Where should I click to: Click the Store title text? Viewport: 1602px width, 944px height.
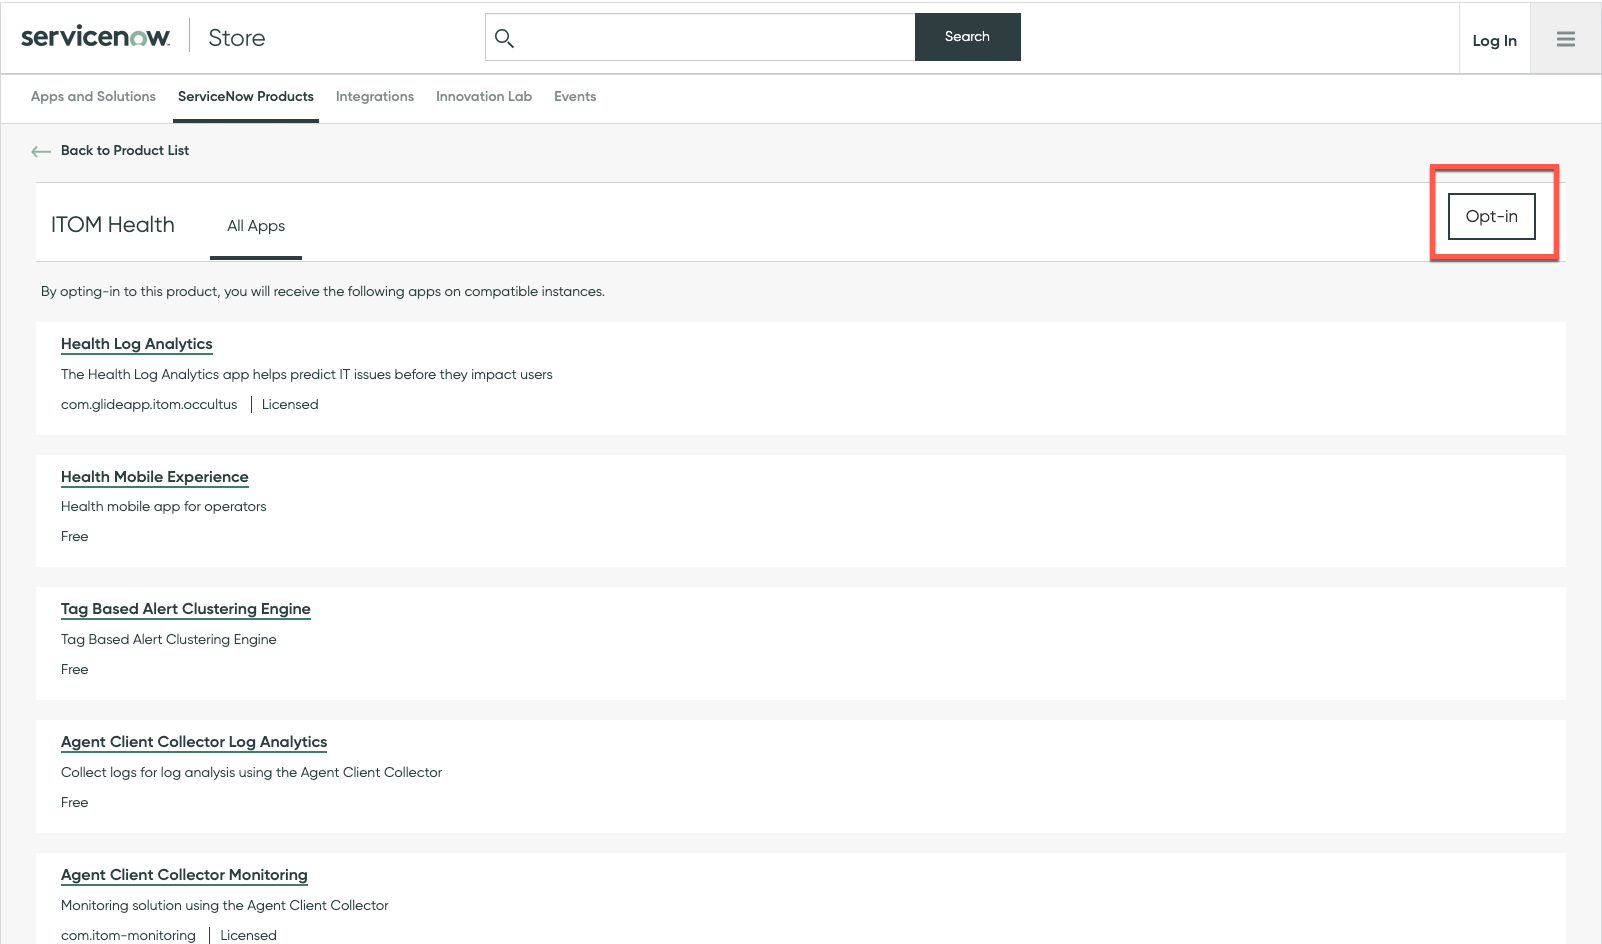click(x=237, y=38)
